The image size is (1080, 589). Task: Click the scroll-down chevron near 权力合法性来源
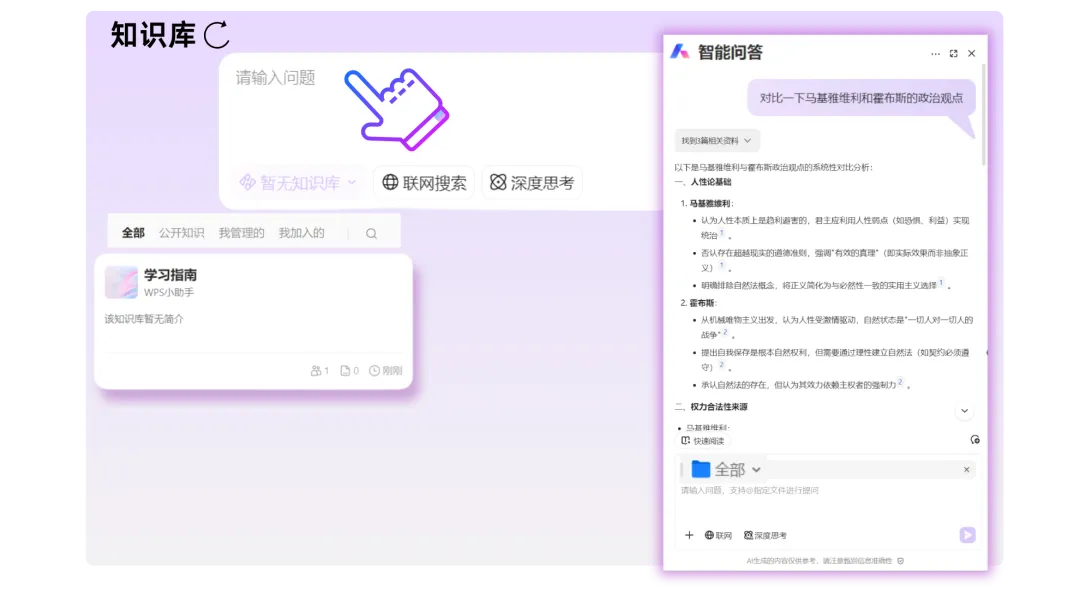[964, 411]
